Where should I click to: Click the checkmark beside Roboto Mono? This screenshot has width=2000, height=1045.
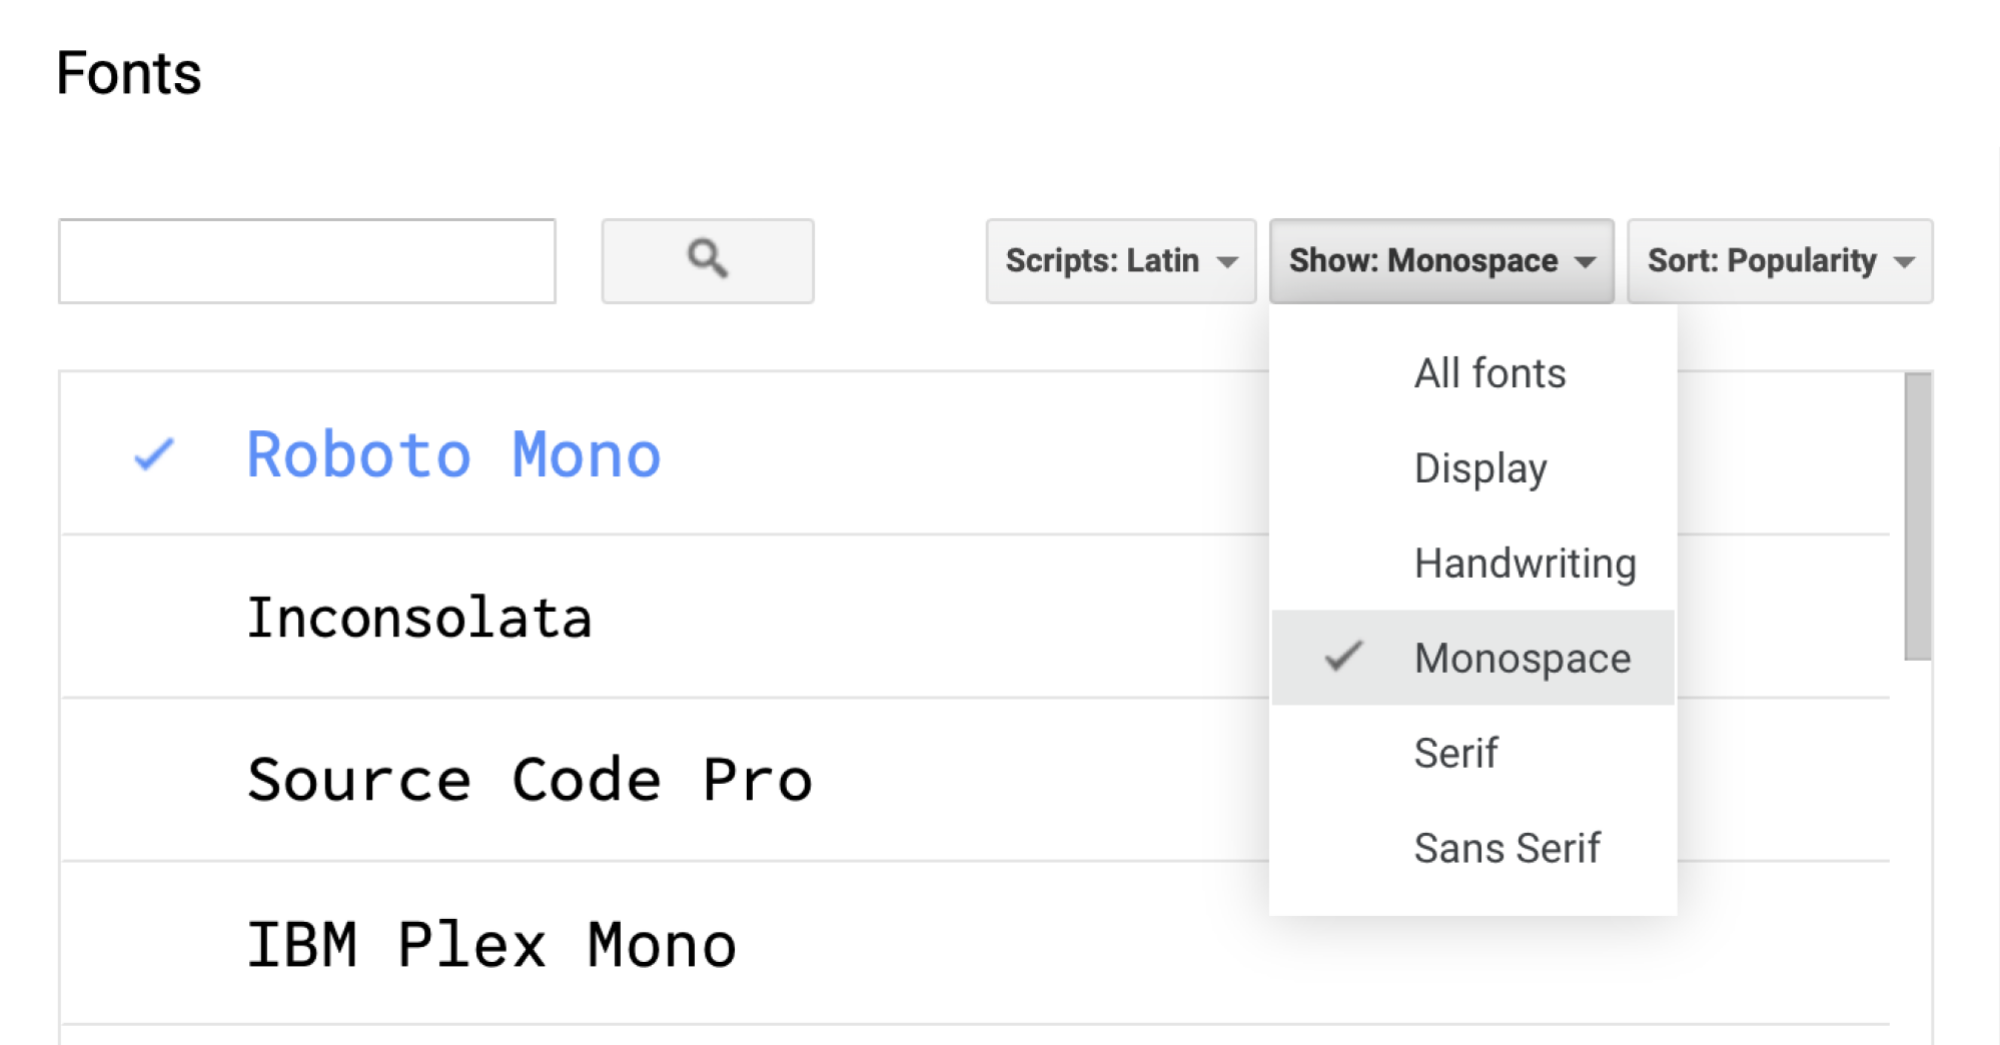click(x=152, y=455)
